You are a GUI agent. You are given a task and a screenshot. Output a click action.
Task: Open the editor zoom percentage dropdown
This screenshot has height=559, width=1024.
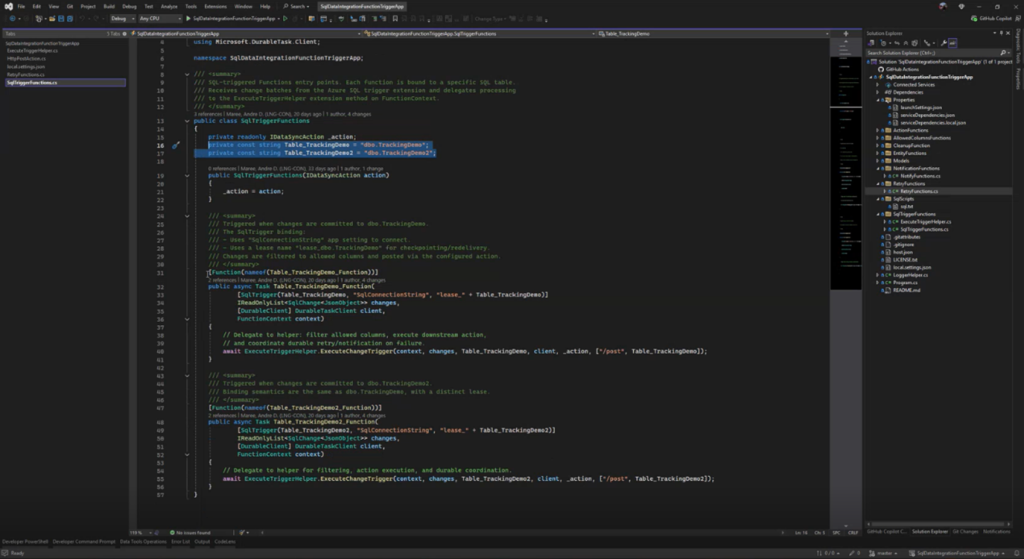tap(139, 533)
